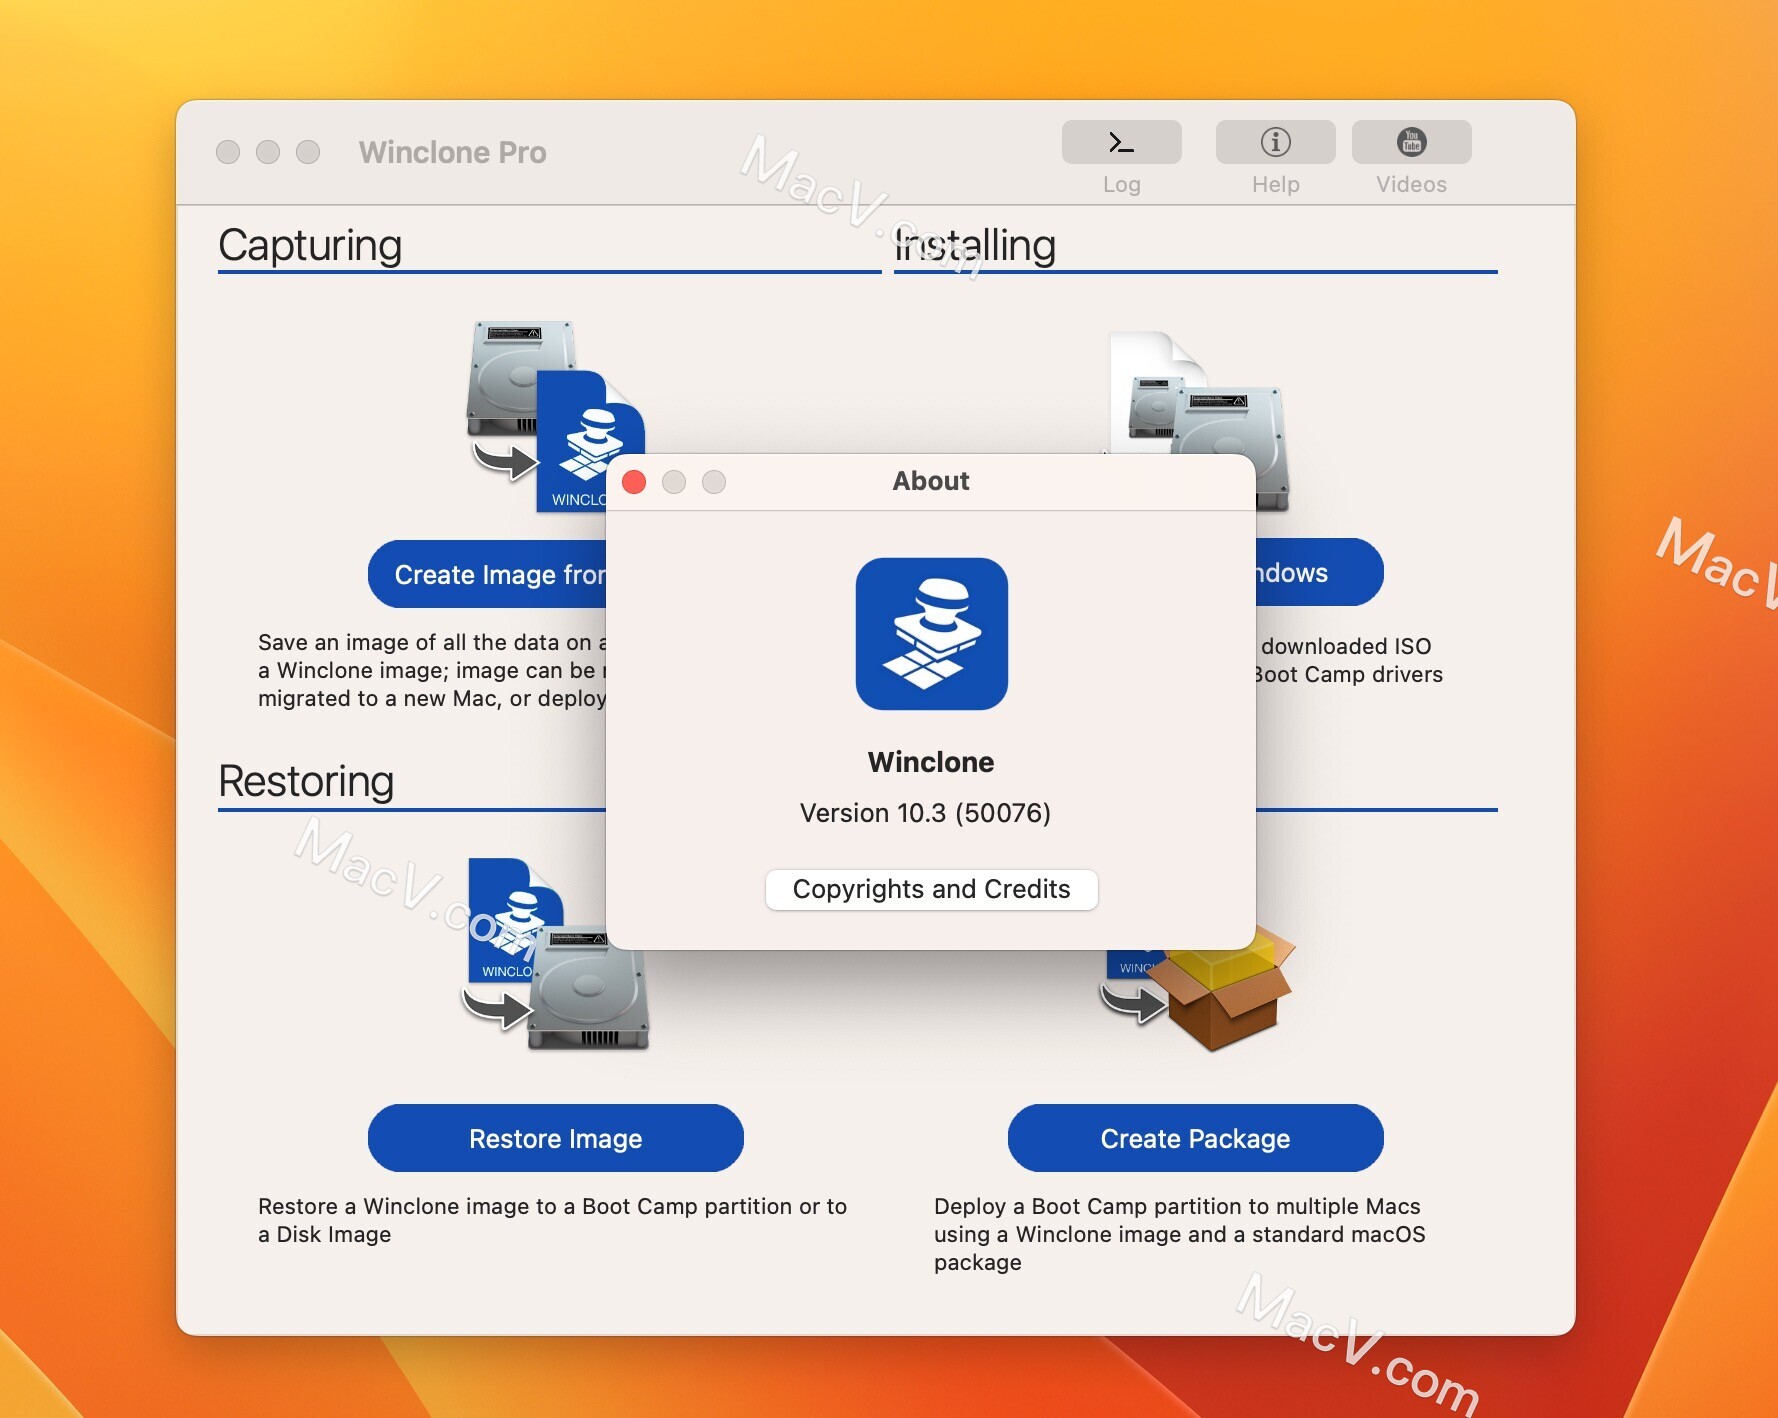Click the About title bar text
1778x1418 pixels.
coord(931,481)
